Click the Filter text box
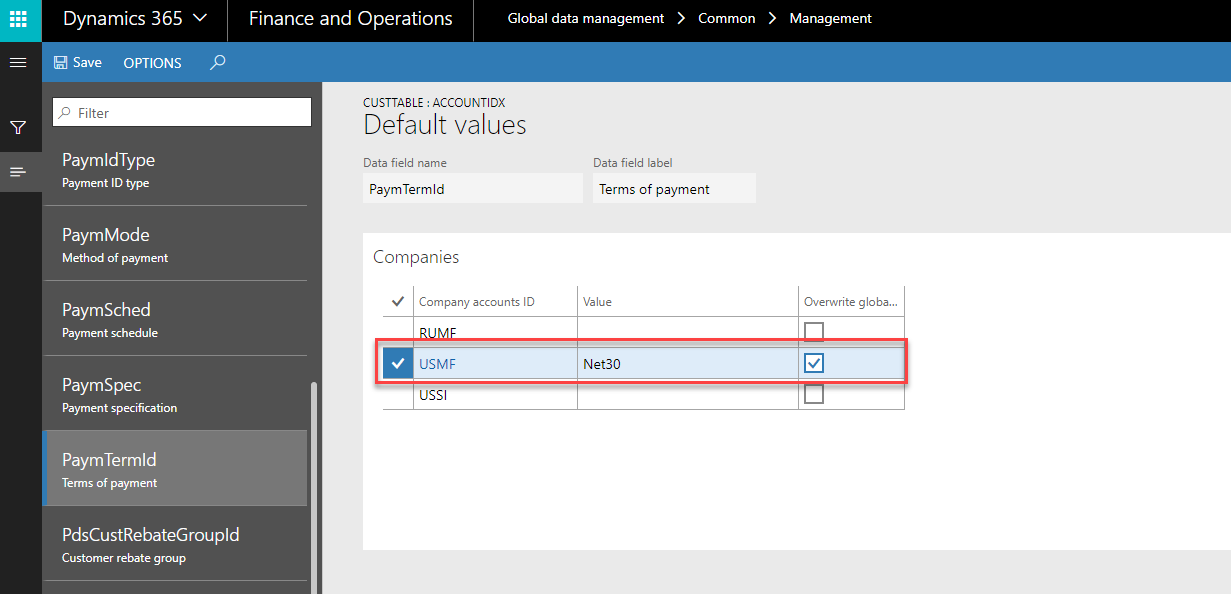1231x594 pixels. [182, 113]
